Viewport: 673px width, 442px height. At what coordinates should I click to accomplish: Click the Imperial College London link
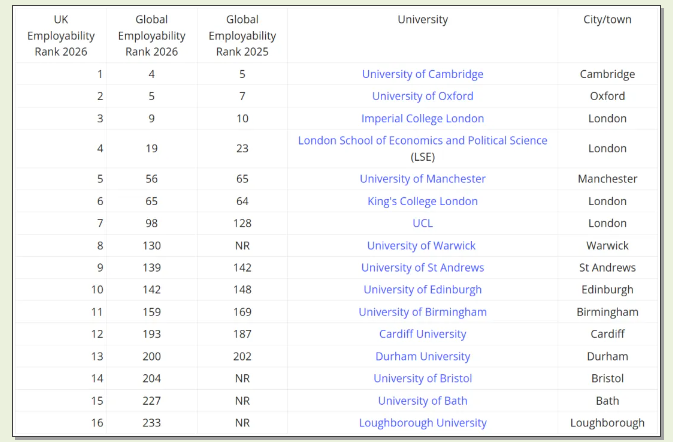click(422, 119)
